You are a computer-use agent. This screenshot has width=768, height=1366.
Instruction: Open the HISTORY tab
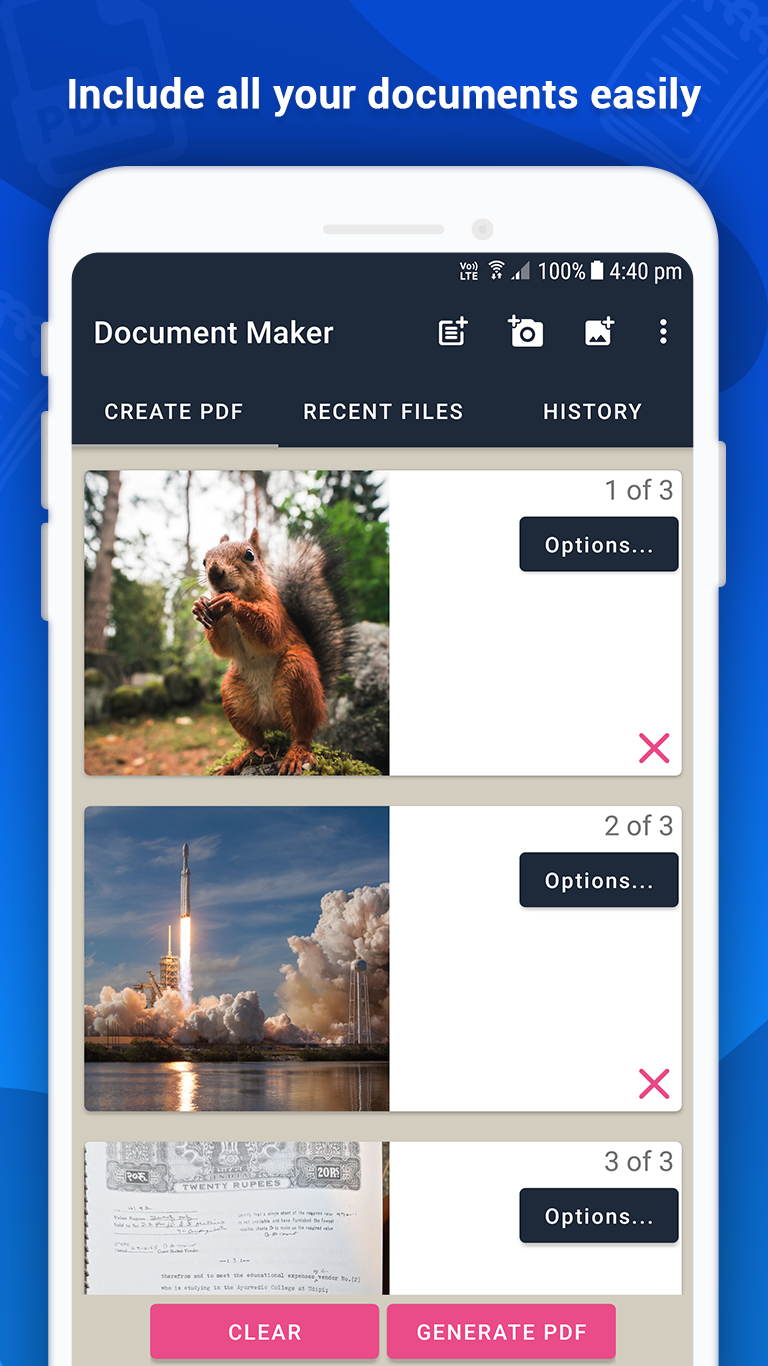(592, 412)
